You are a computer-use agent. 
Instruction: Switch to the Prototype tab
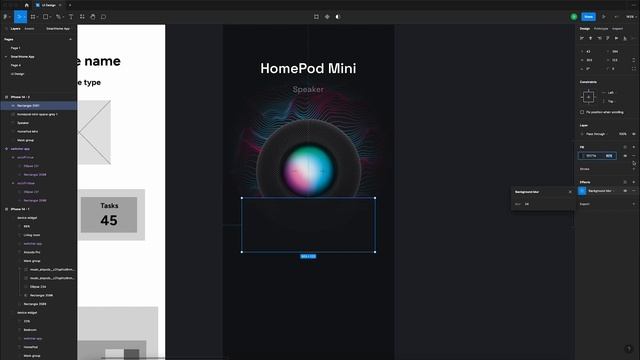tap(601, 29)
